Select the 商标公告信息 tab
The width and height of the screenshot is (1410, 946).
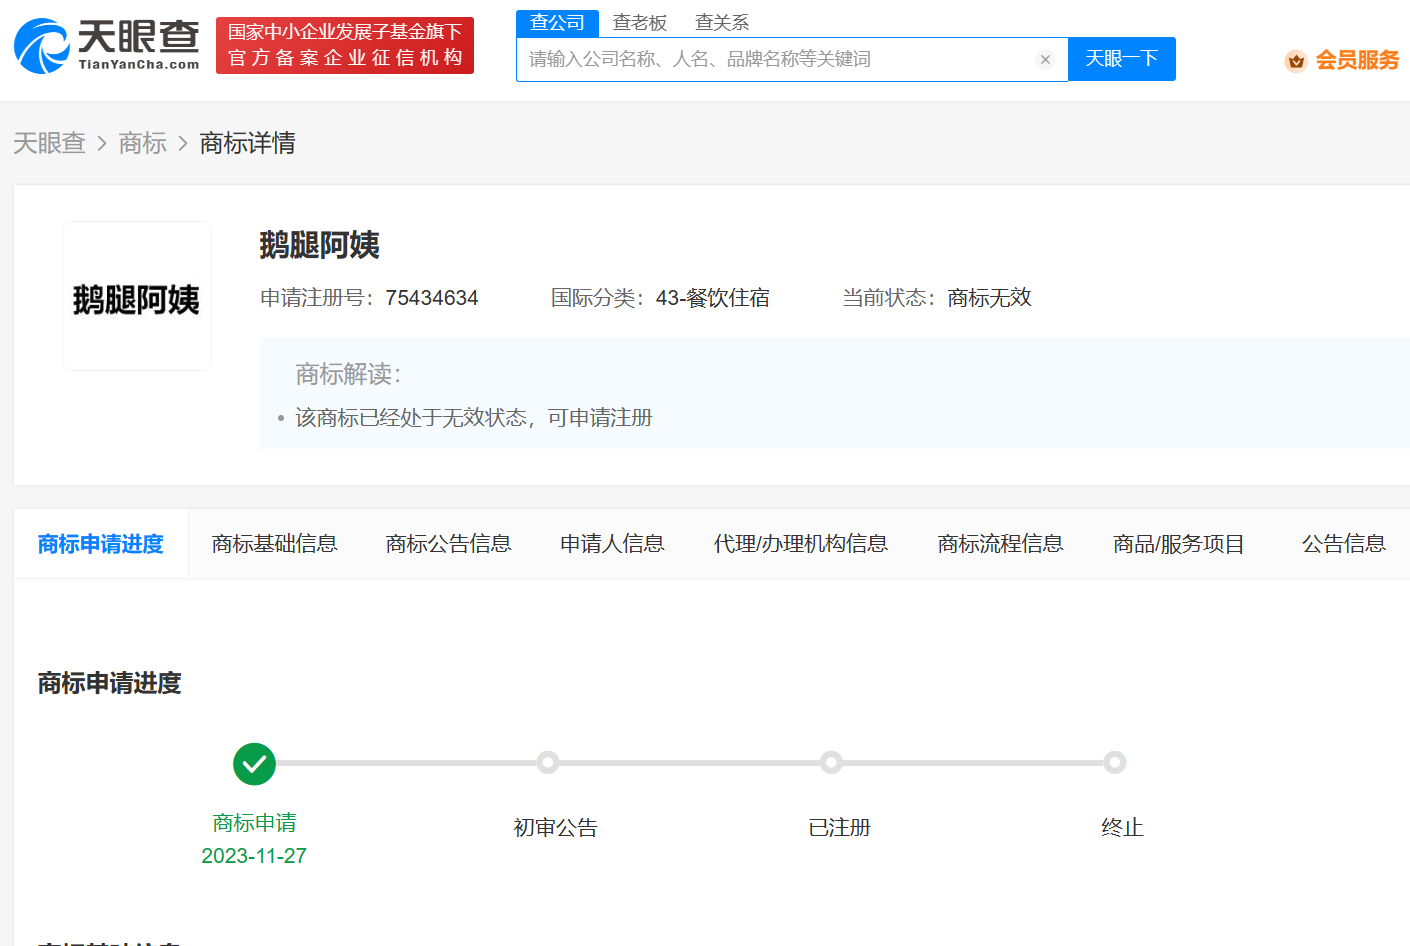448,544
